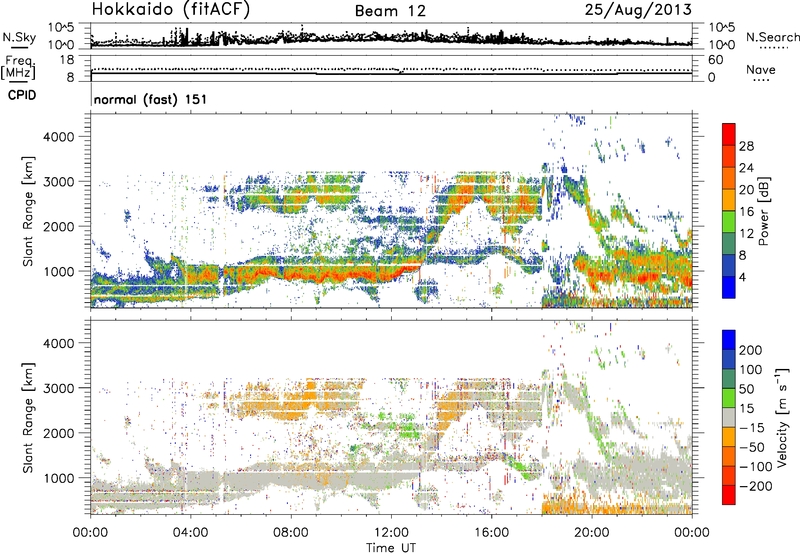Click the "200" value on velocity color bar

click(751, 350)
